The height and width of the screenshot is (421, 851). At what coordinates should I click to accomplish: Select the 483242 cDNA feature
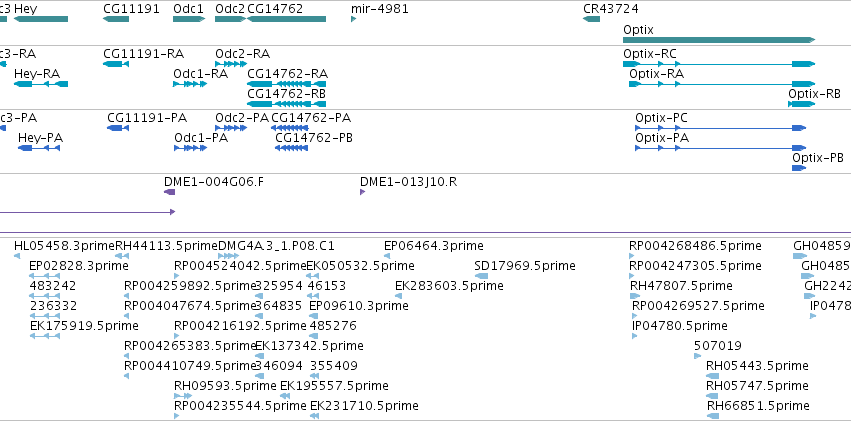[45, 296]
